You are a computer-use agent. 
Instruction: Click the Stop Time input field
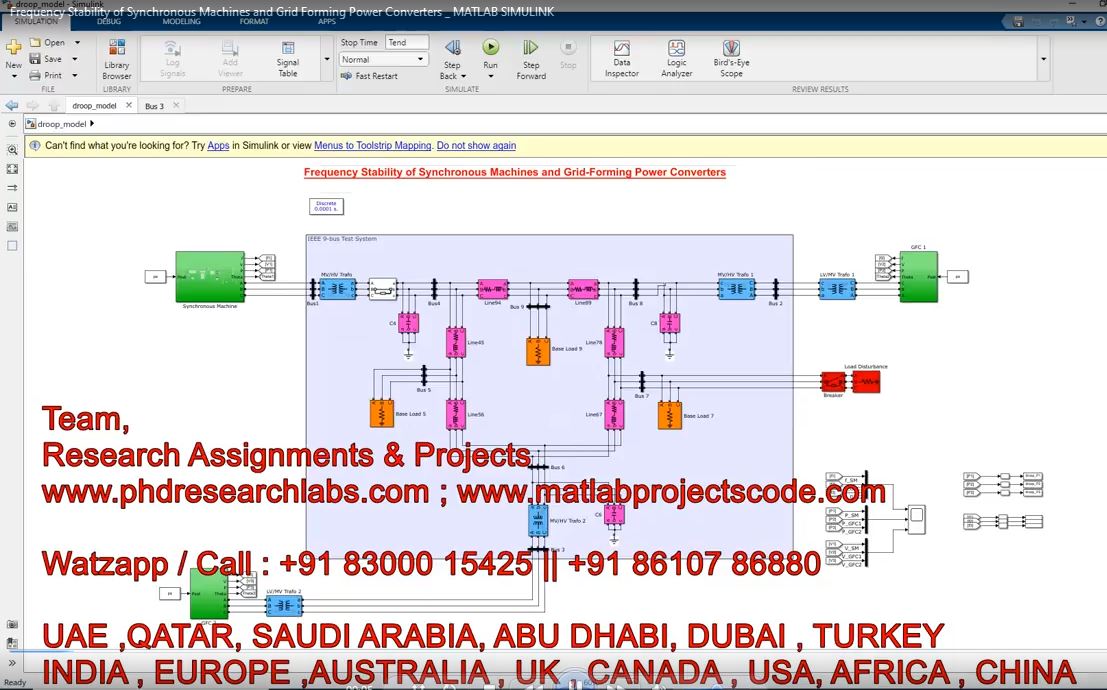(407, 43)
